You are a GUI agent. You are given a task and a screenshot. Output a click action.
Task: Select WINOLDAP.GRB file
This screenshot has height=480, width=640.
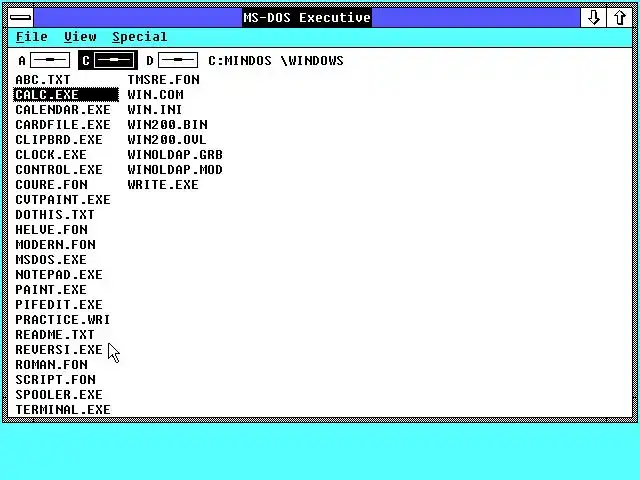click(175, 155)
